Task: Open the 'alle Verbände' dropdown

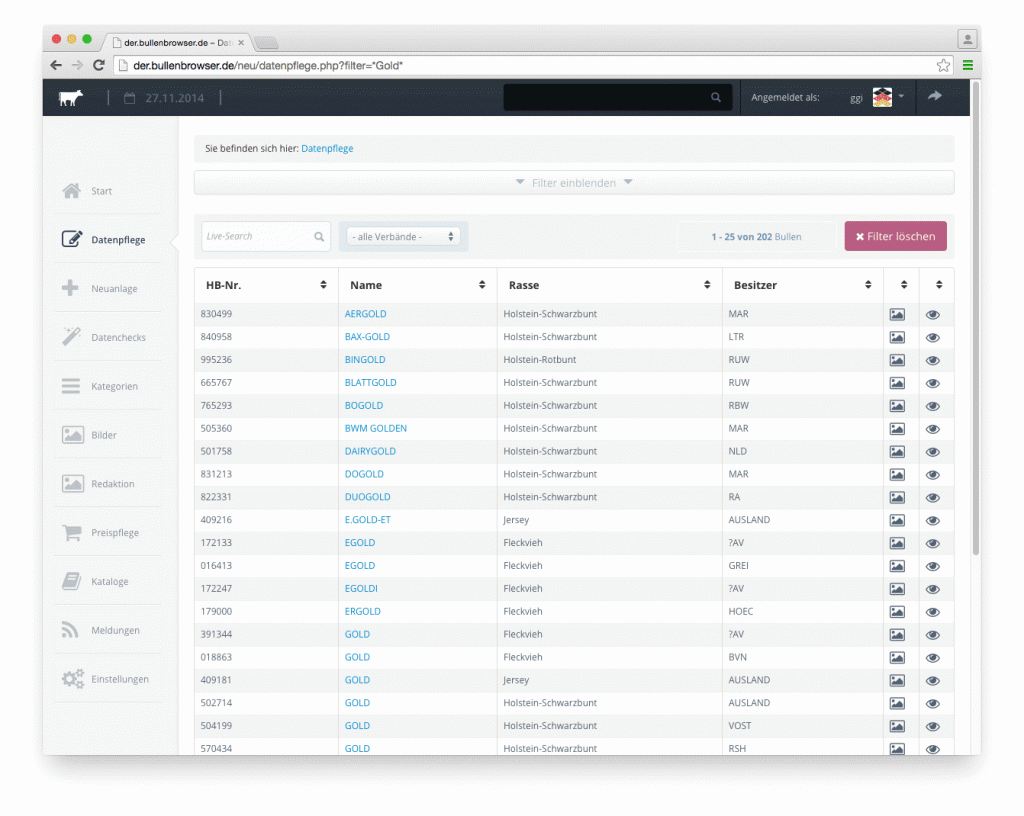Action: click(x=403, y=237)
